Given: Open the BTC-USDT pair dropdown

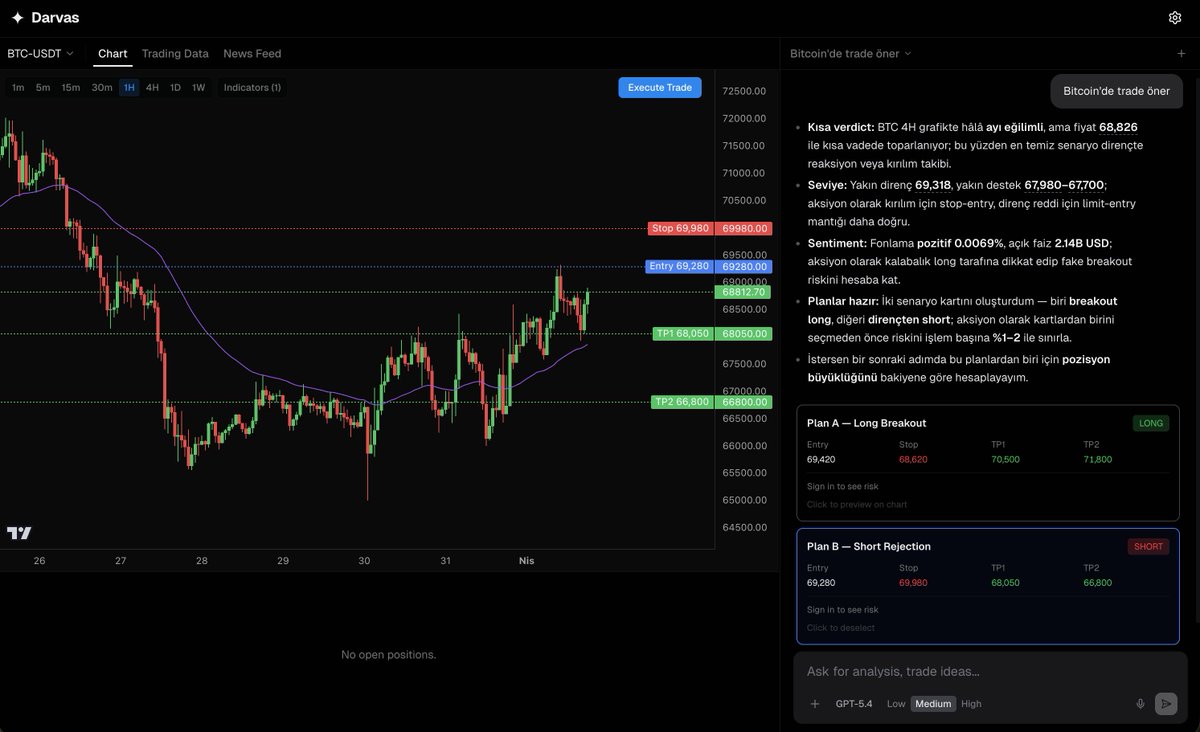Looking at the screenshot, I should (x=40, y=53).
